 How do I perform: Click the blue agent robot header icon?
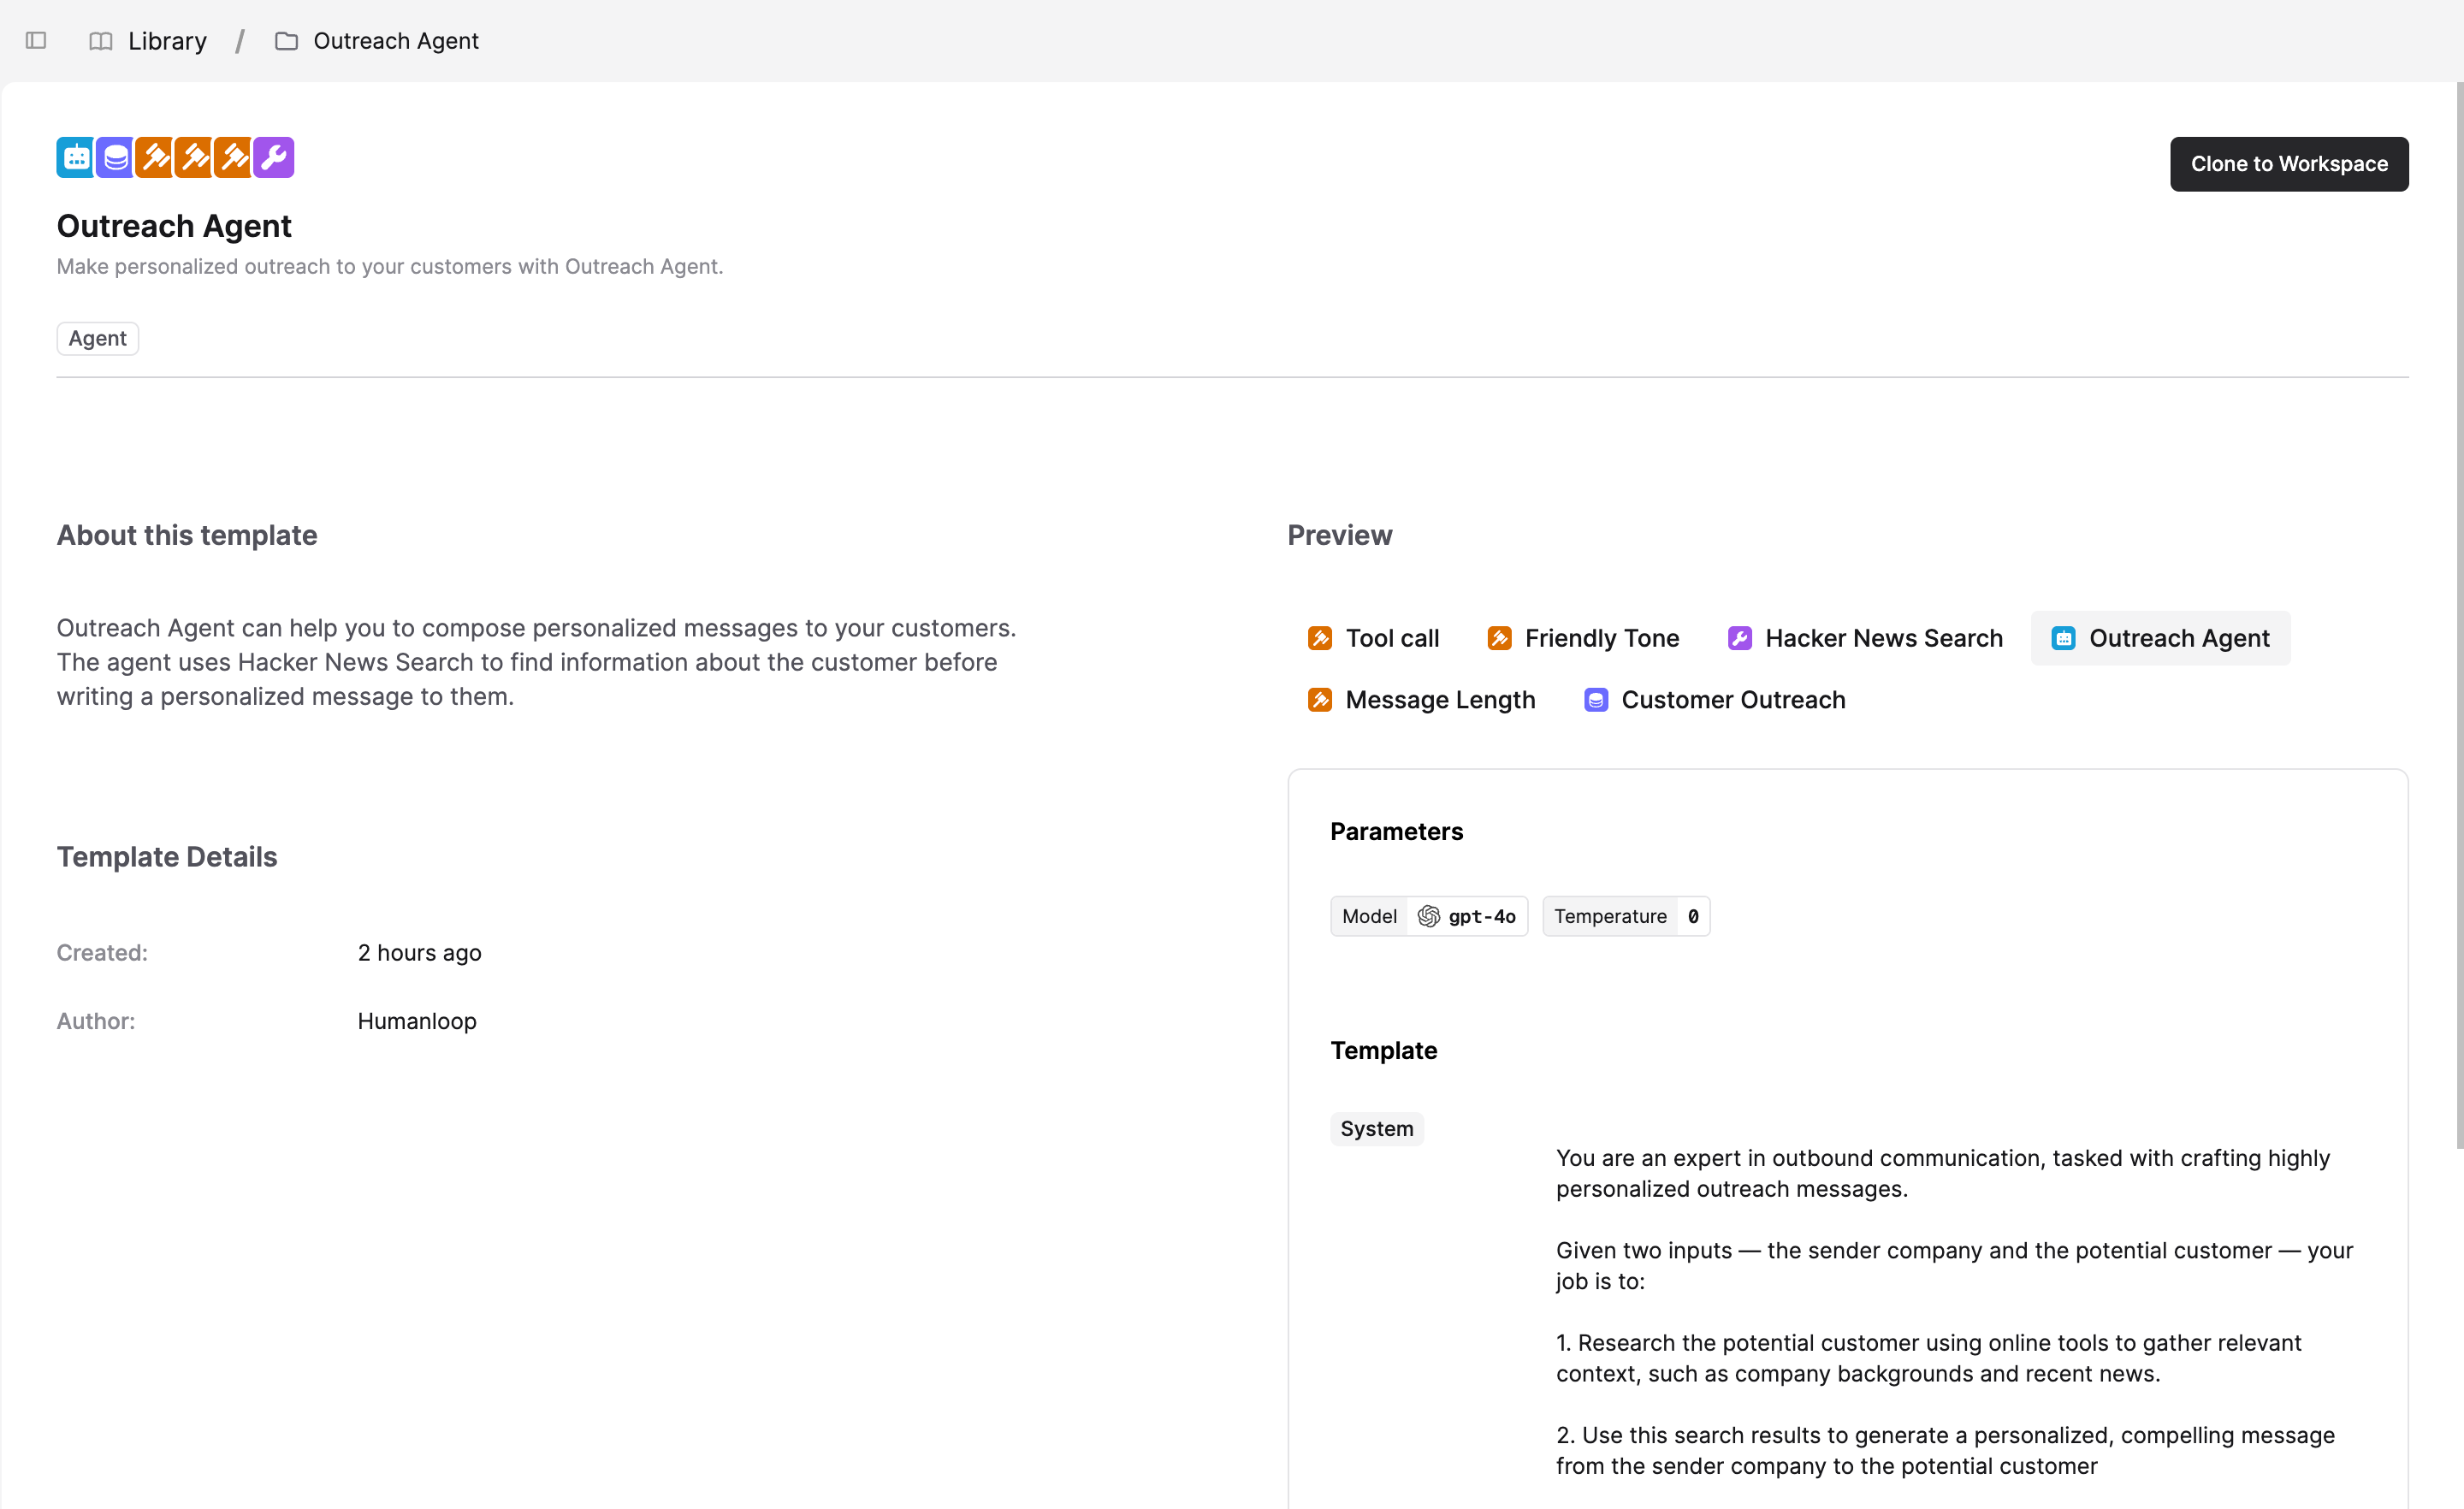[76, 157]
